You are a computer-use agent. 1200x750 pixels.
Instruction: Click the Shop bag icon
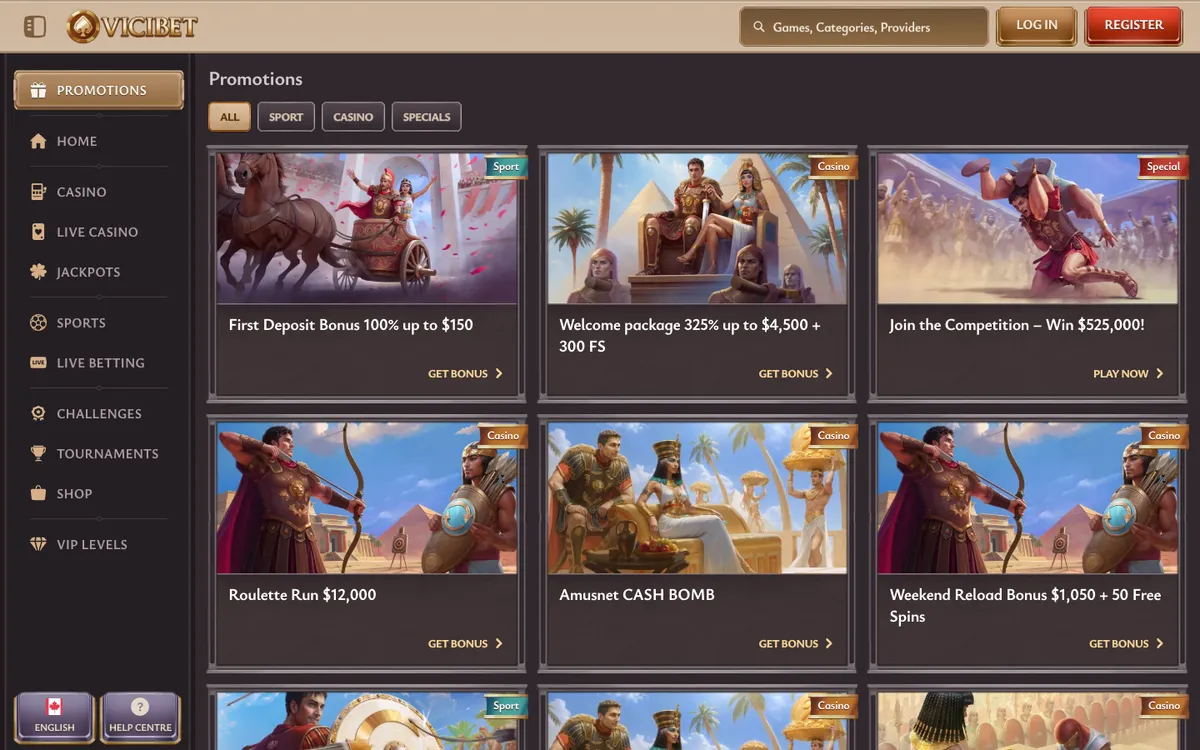pyautogui.click(x=38, y=493)
